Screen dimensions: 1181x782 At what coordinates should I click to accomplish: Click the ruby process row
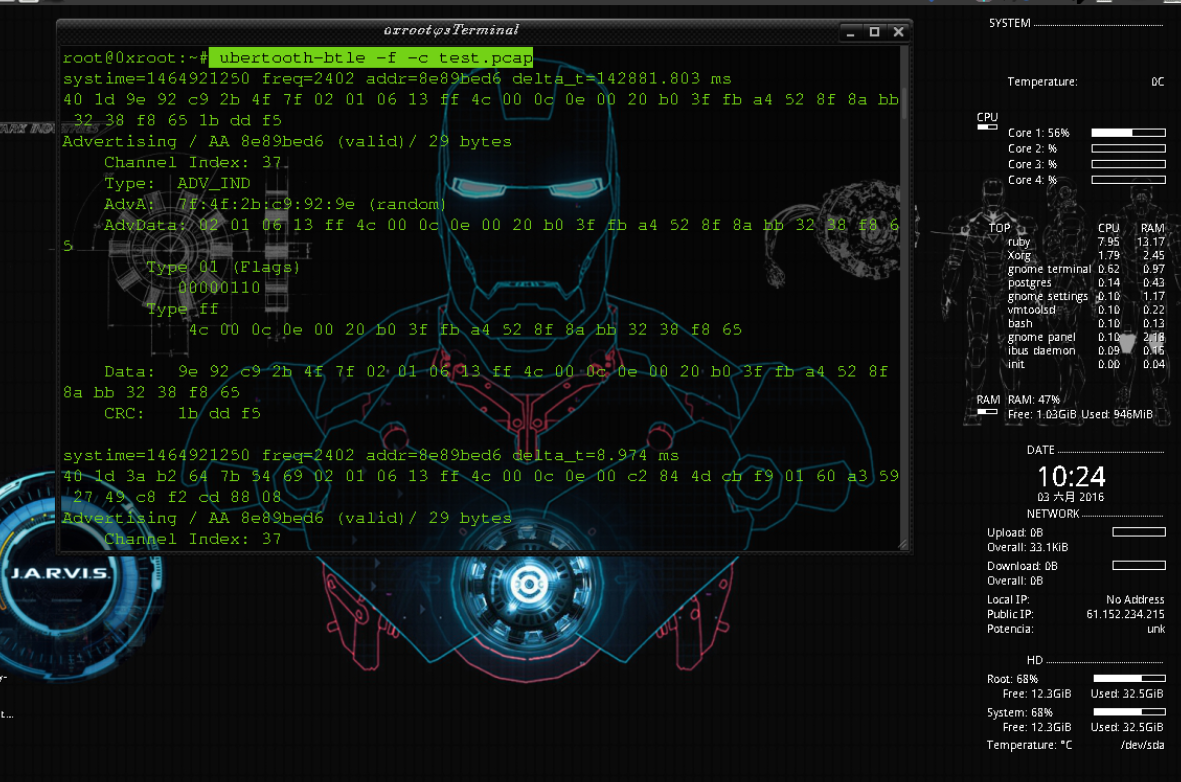(x=1086, y=242)
